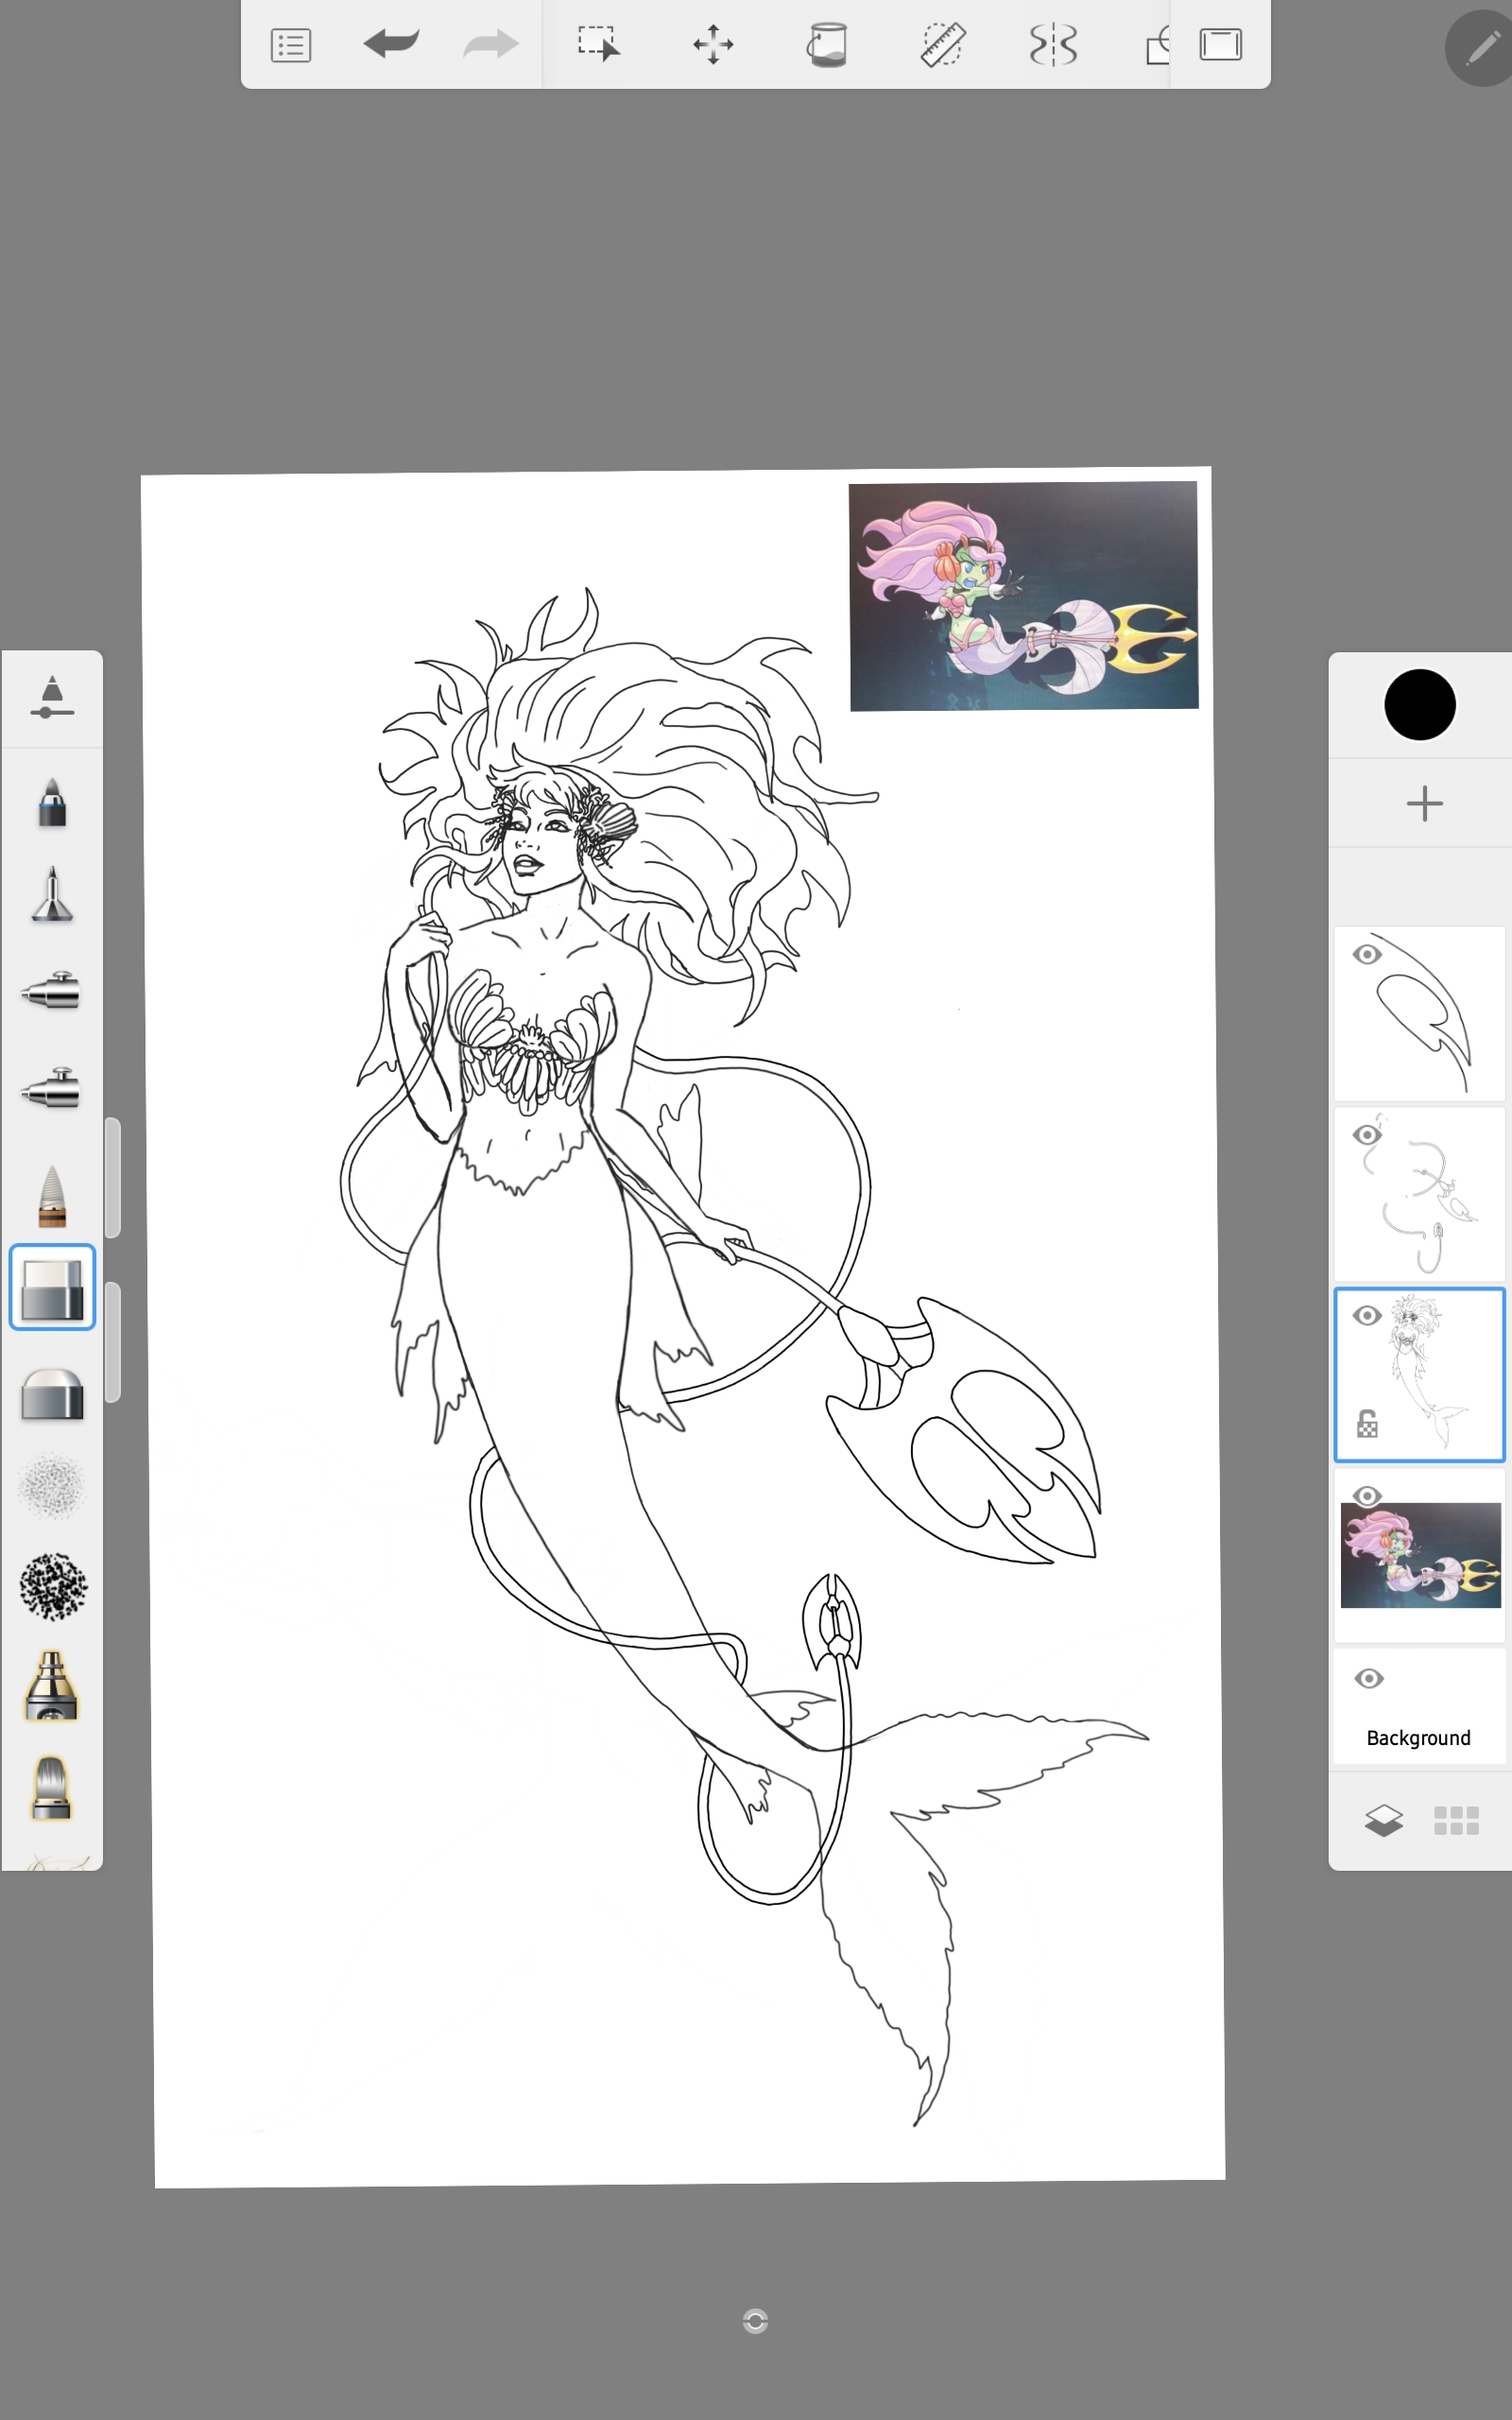
Task: Select the soft rounded eraser
Action: pos(52,1393)
